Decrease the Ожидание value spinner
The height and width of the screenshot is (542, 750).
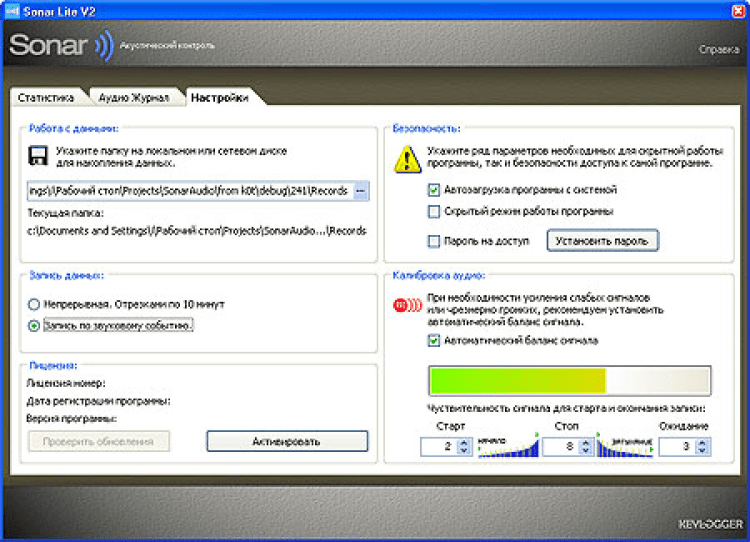click(702, 451)
